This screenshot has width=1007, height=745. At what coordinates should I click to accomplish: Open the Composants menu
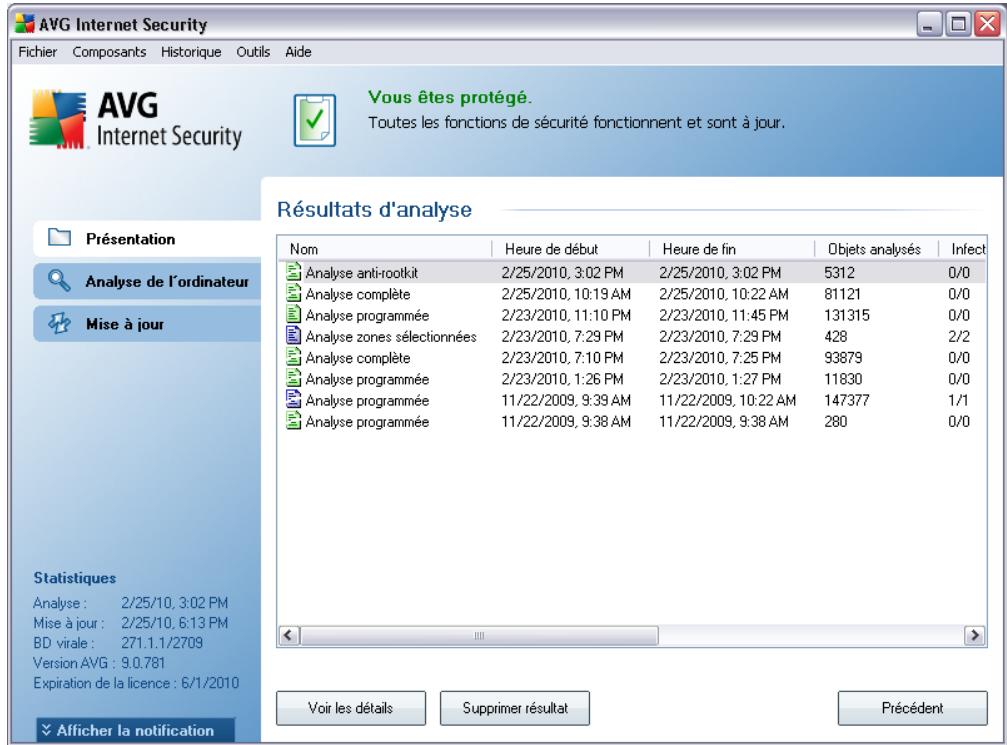coord(109,52)
